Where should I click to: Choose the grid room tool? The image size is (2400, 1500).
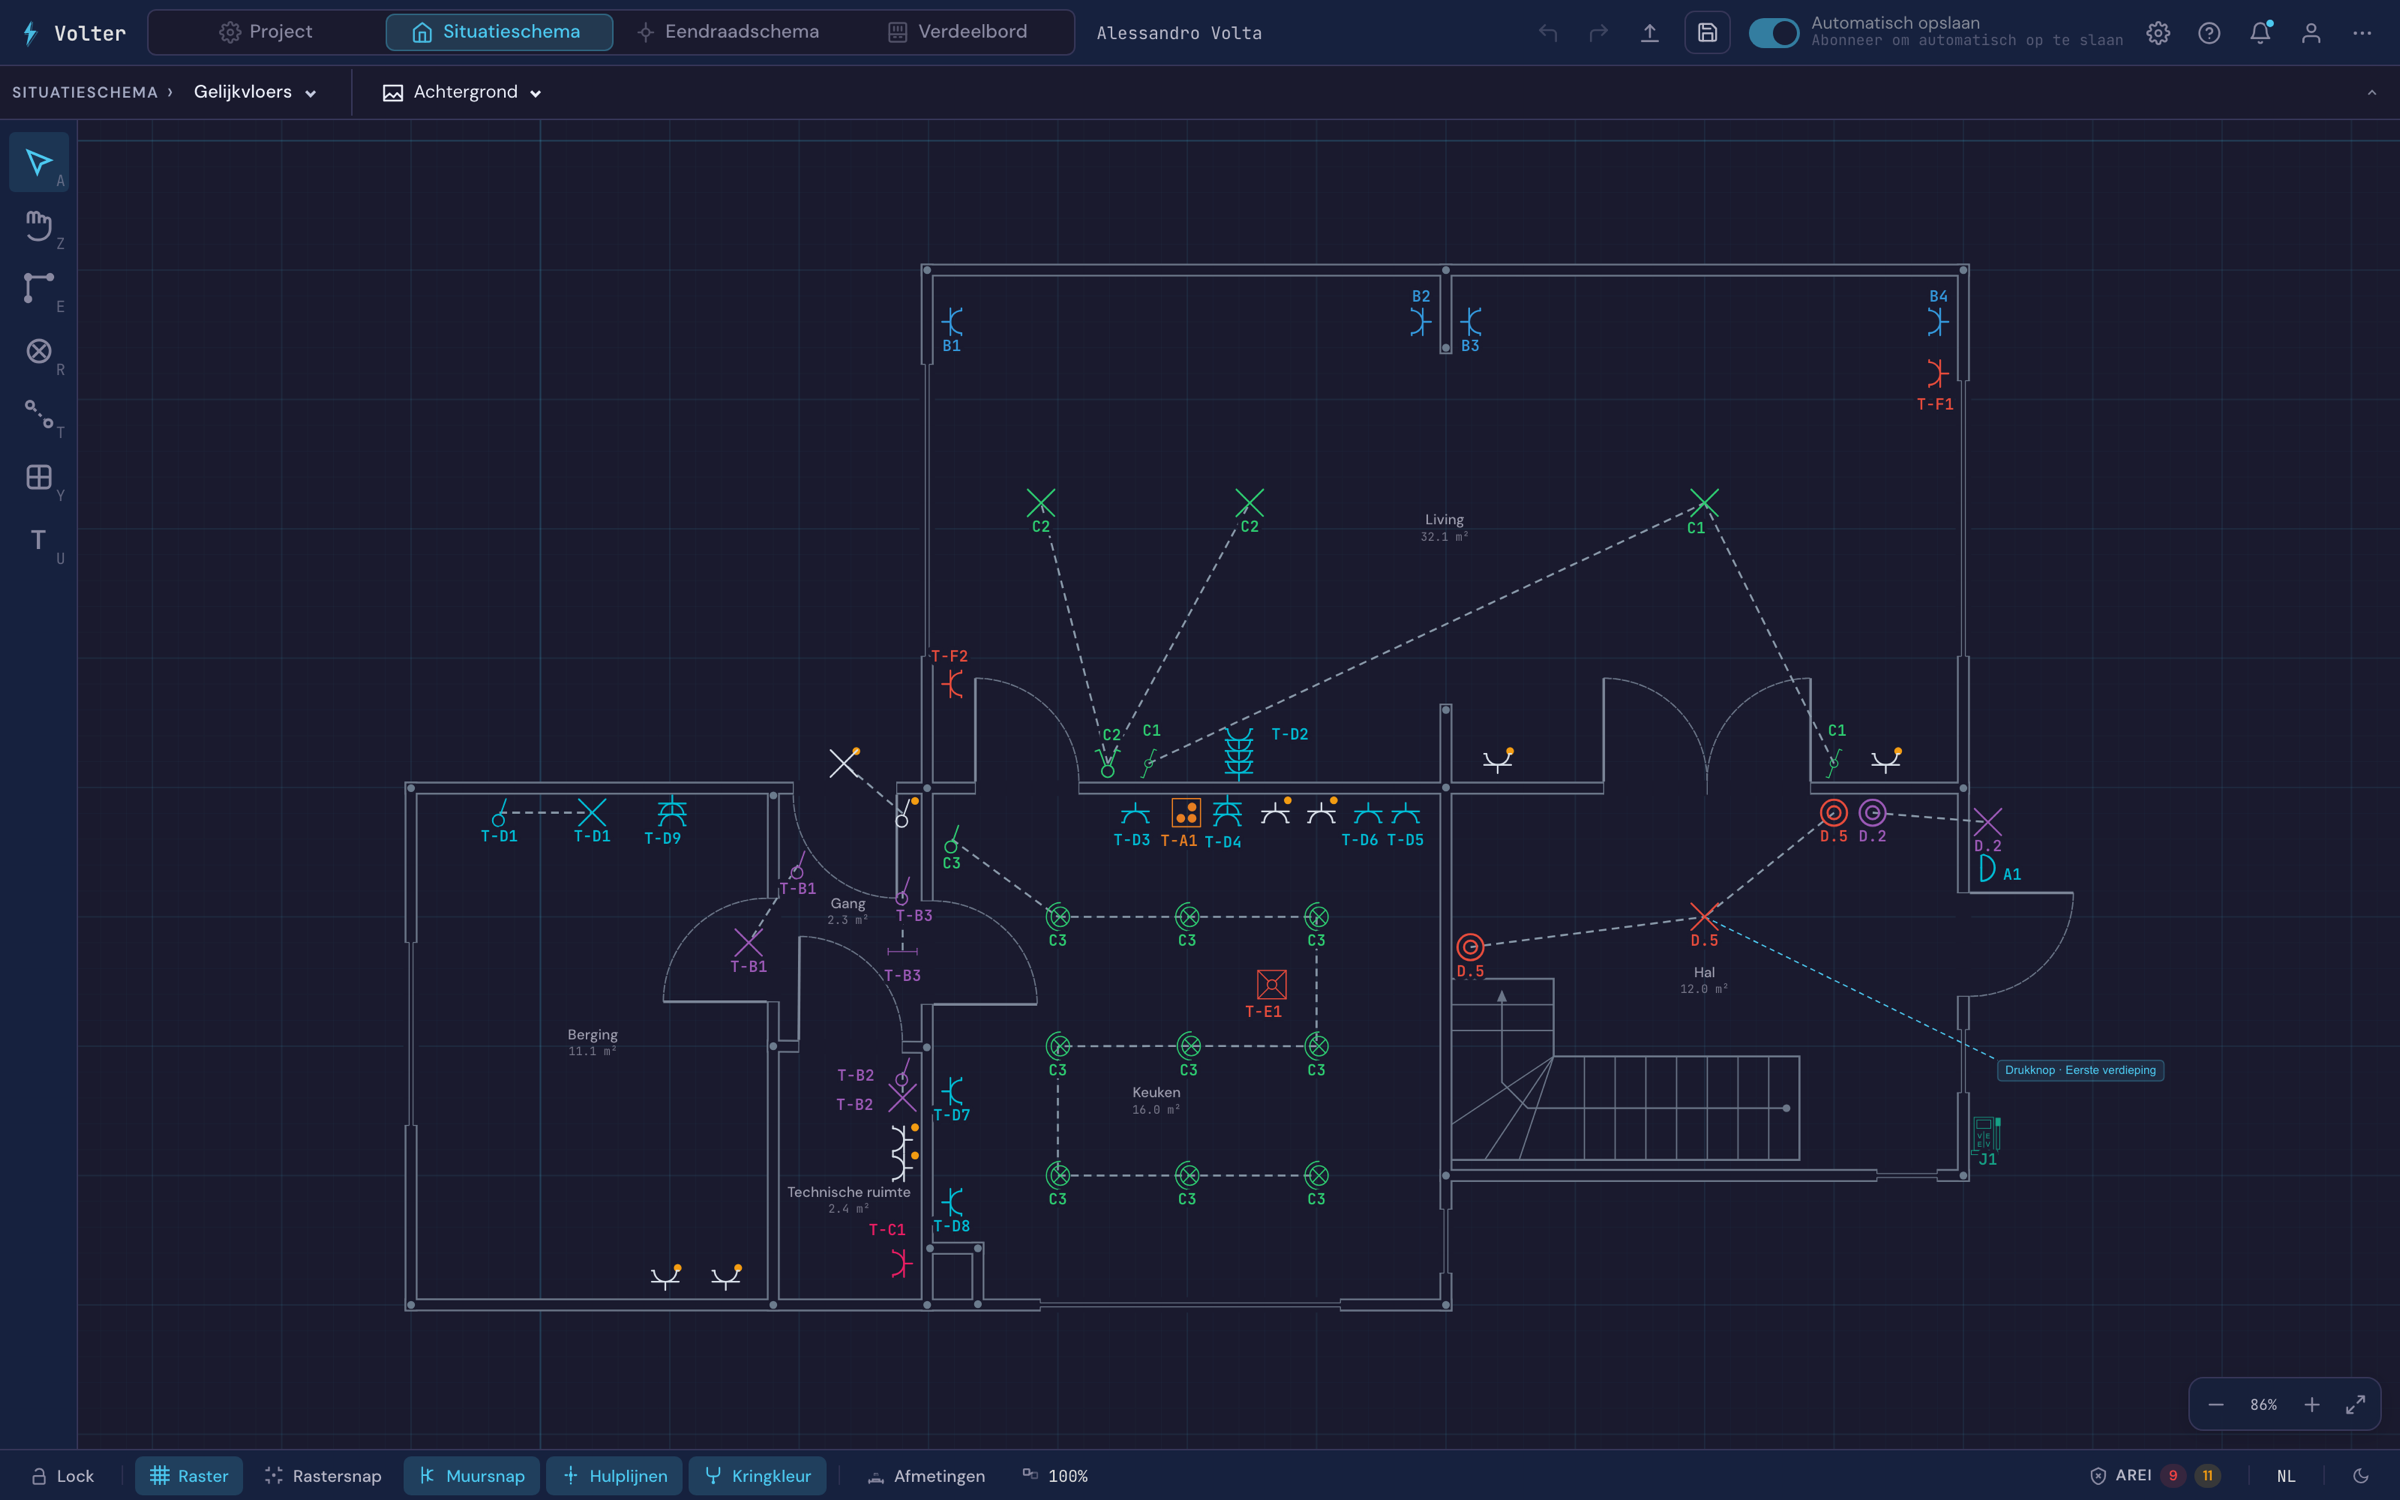point(39,477)
